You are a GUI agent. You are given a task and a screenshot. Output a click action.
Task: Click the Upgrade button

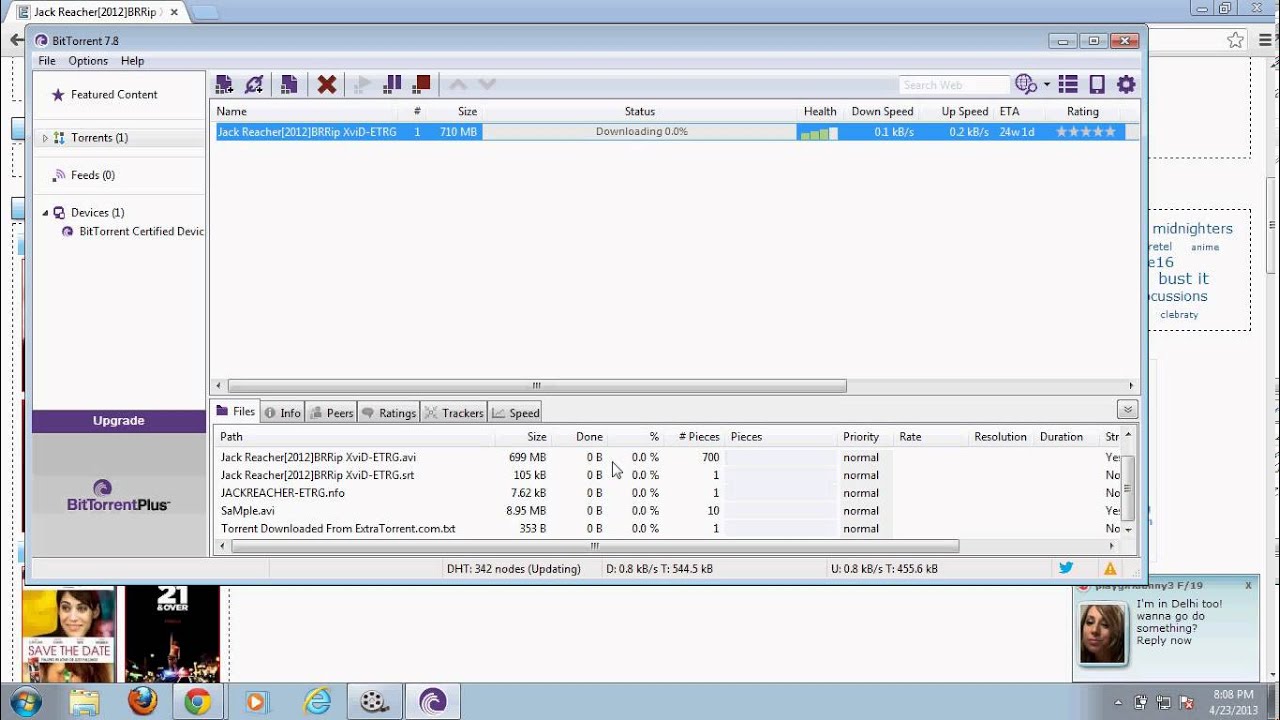(x=119, y=421)
